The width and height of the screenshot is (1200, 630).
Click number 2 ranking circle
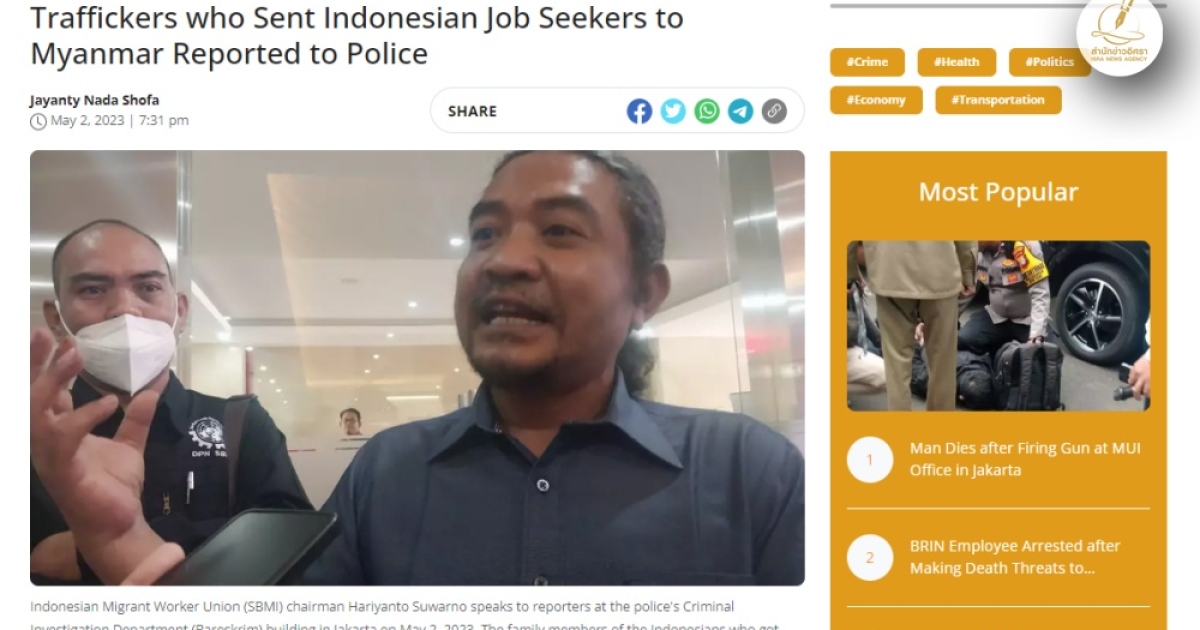tap(870, 558)
